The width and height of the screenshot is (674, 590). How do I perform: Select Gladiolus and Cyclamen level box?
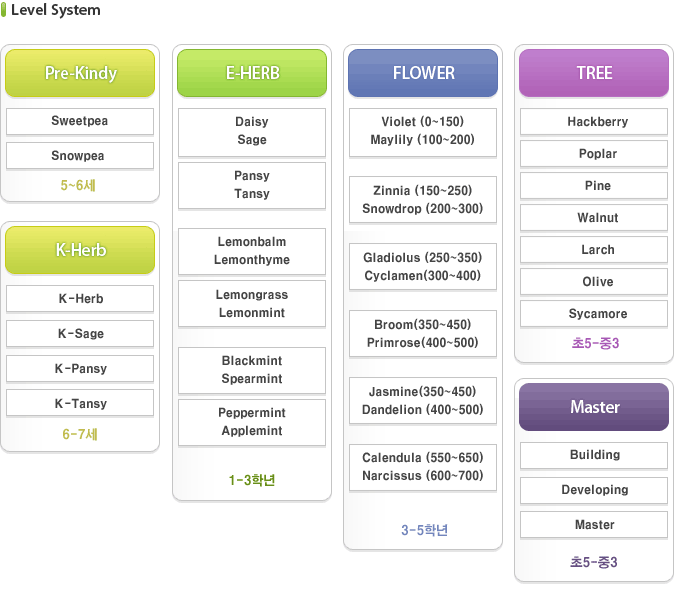[x=423, y=266]
